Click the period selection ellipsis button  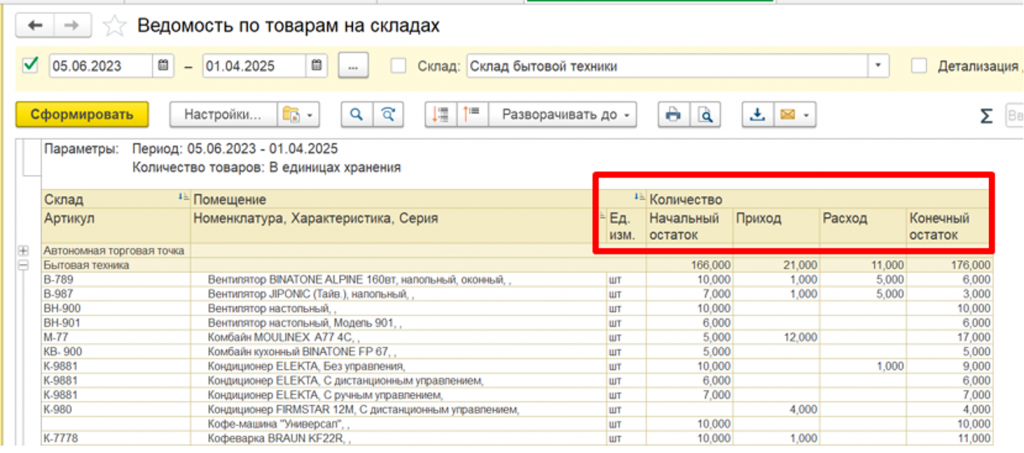point(353,66)
